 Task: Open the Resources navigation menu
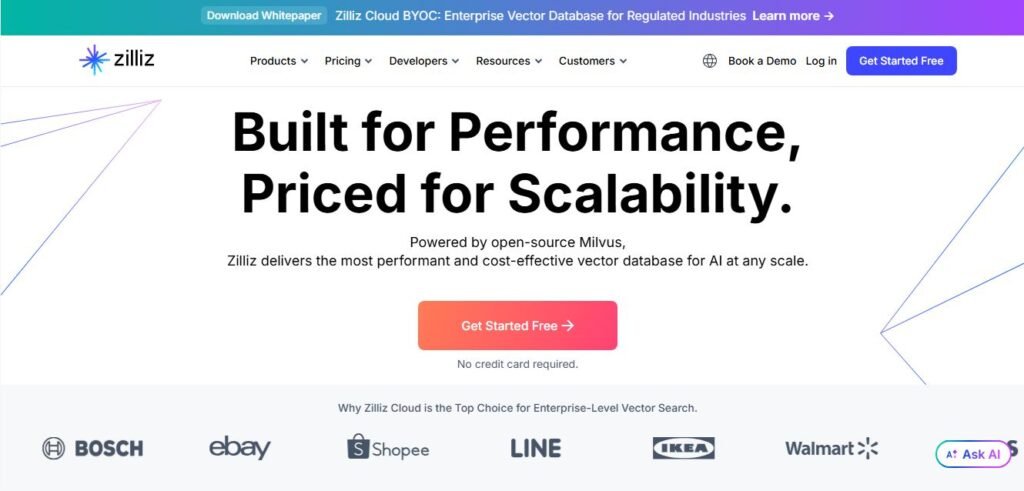click(x=509, y=61)
